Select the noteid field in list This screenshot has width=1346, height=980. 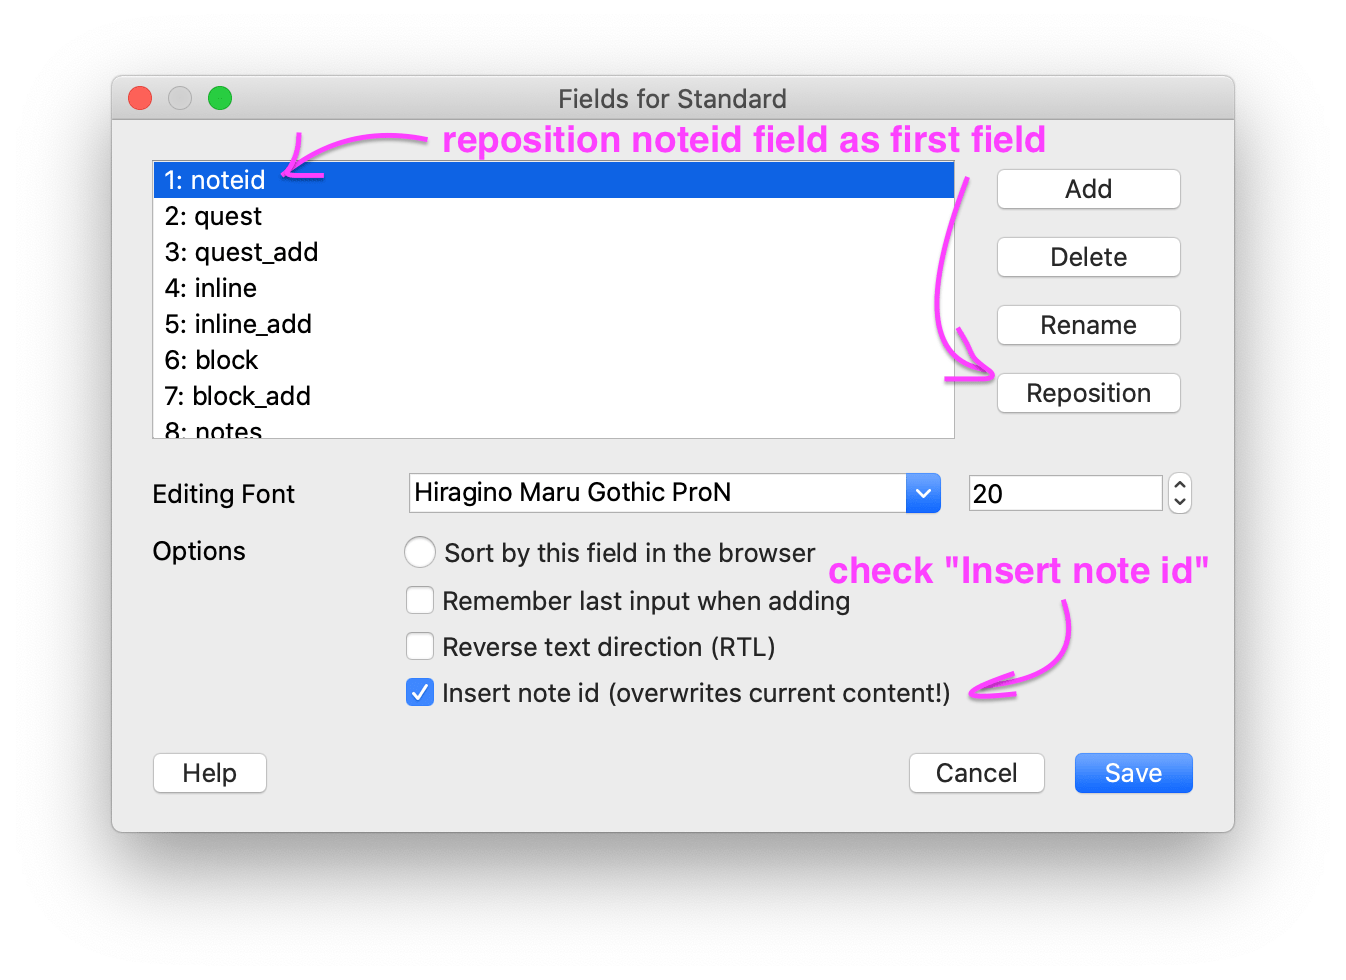pyautogui.click(x=215, y=180)
